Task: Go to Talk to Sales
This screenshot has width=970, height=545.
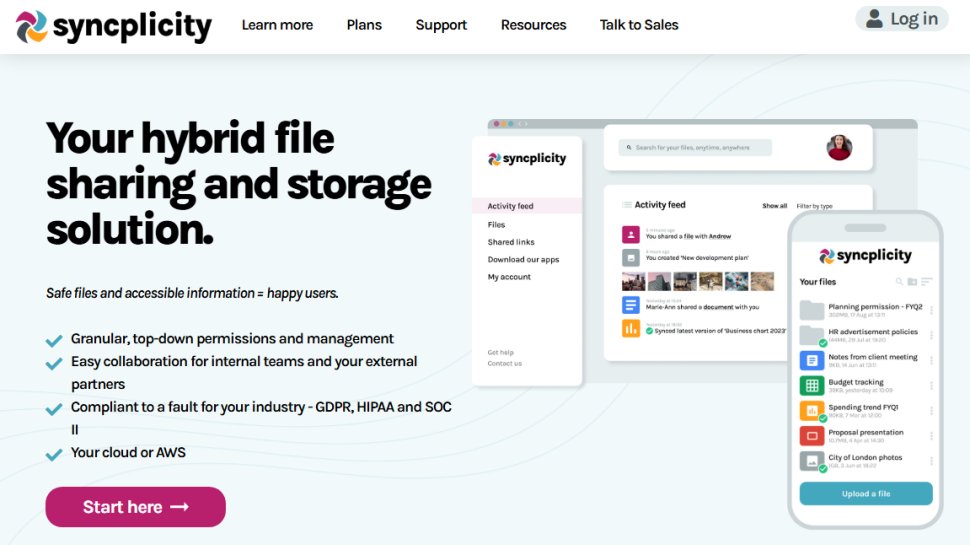Action: pos(639,25)
